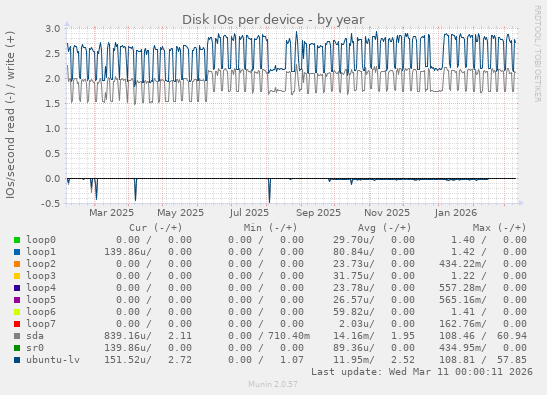Click the loop5 magenta legend swatch
The height and width of the screenshot is (395, 547).
pyautogui.click(x=17, y=300)
